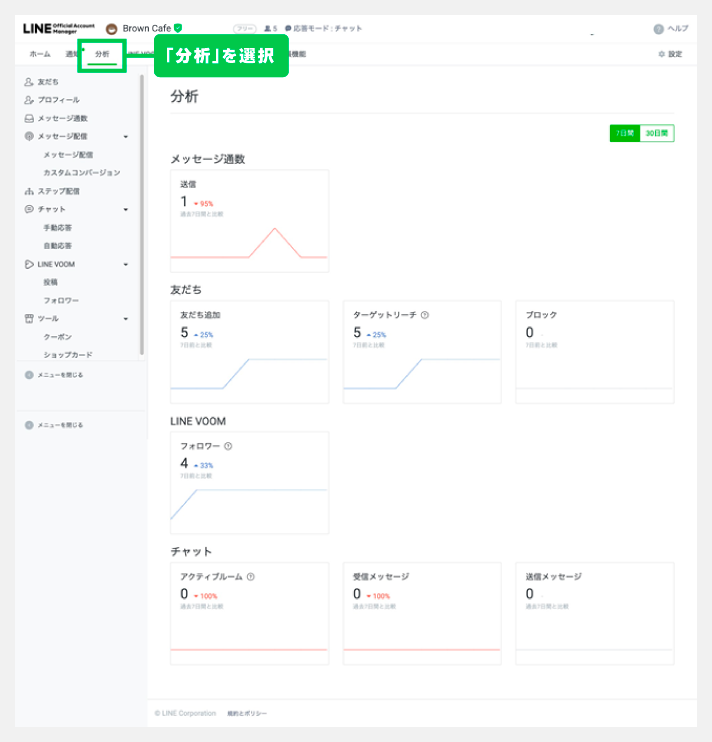Open the アクティブルーム stats card
The height and width of the screenshot is (742, 712).
point(249,613)
